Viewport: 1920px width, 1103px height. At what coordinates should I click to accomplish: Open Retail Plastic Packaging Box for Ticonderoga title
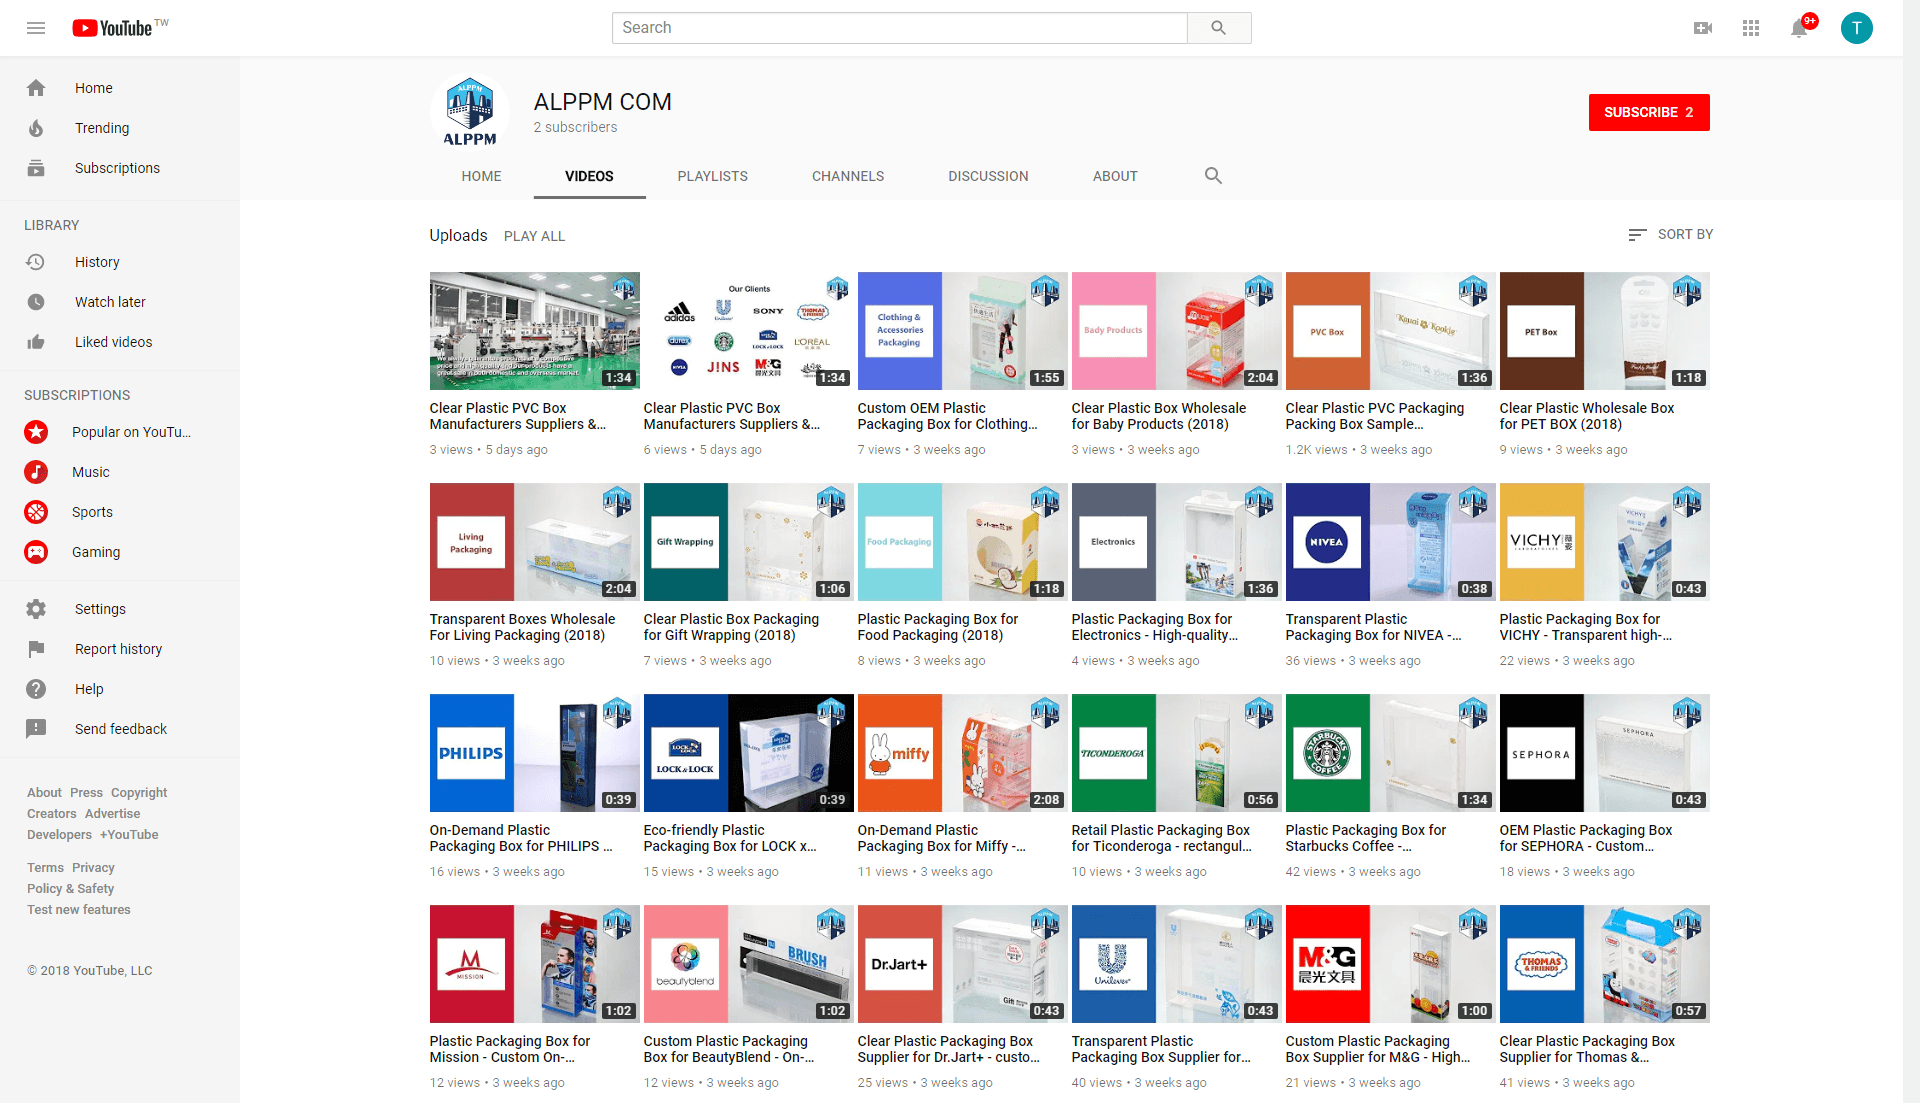1161,838
